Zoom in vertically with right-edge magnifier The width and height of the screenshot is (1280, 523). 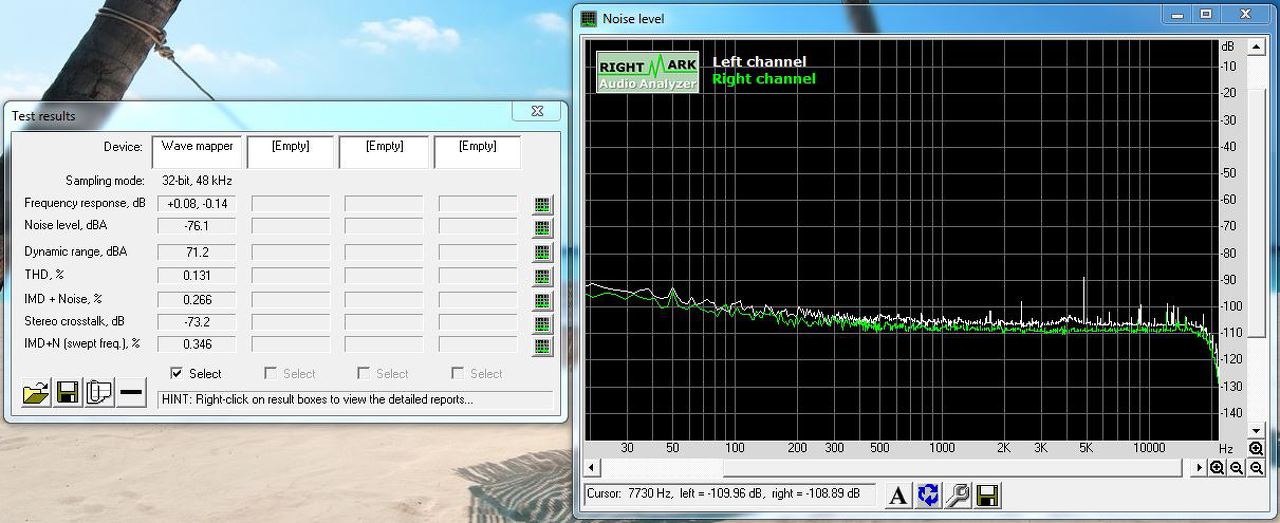1256,449
